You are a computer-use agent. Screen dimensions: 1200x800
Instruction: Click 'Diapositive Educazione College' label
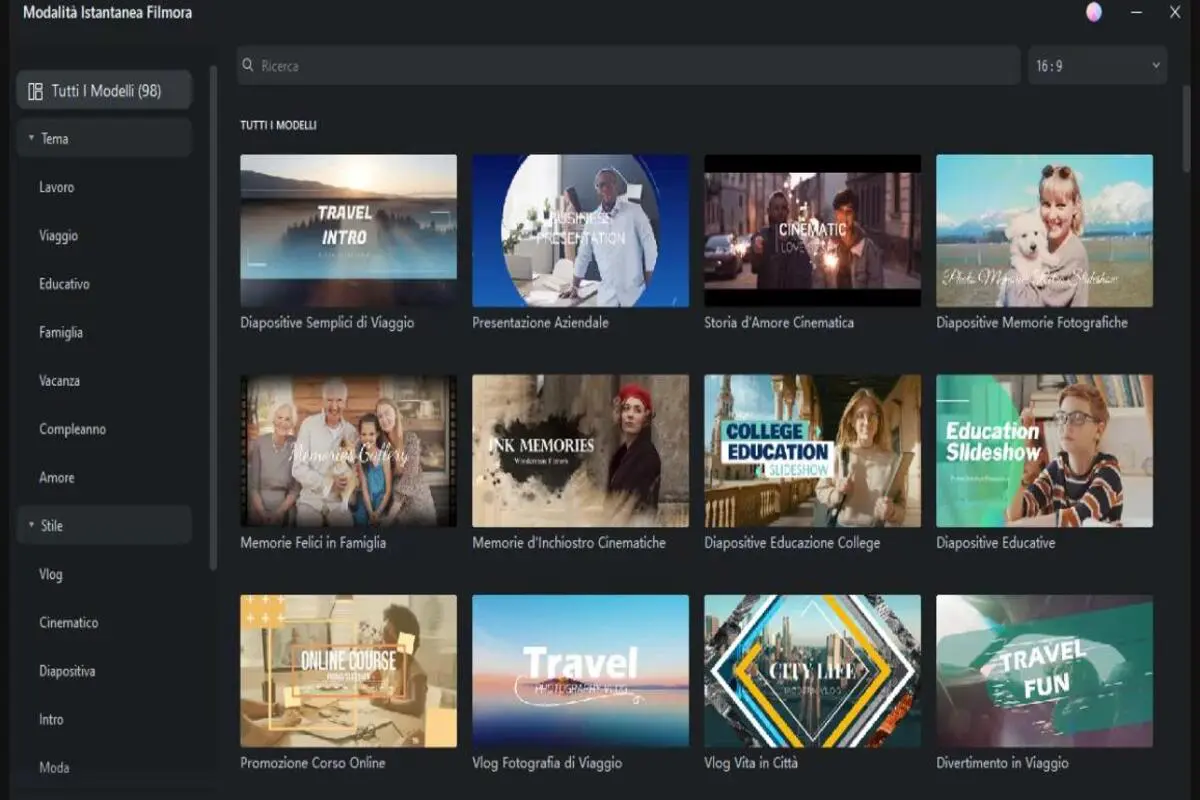[x=792, y=543]
